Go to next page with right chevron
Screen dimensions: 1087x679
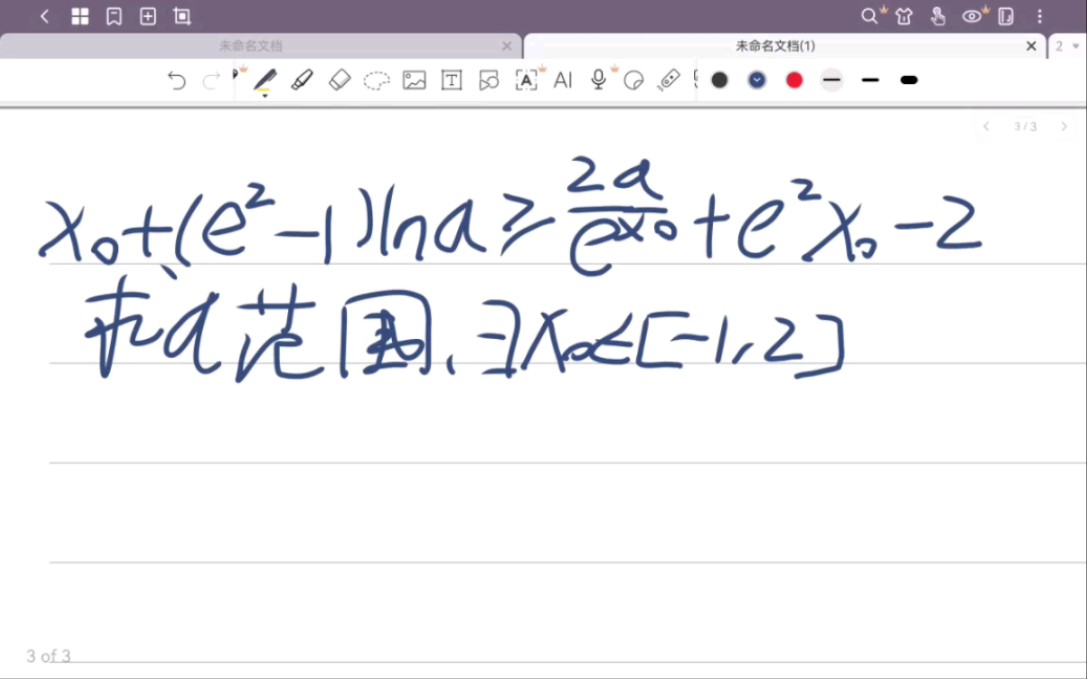click(1063, 126)
